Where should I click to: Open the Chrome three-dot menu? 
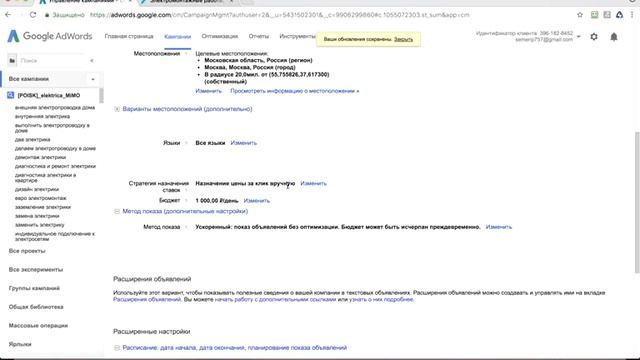[x=632, y=15]
